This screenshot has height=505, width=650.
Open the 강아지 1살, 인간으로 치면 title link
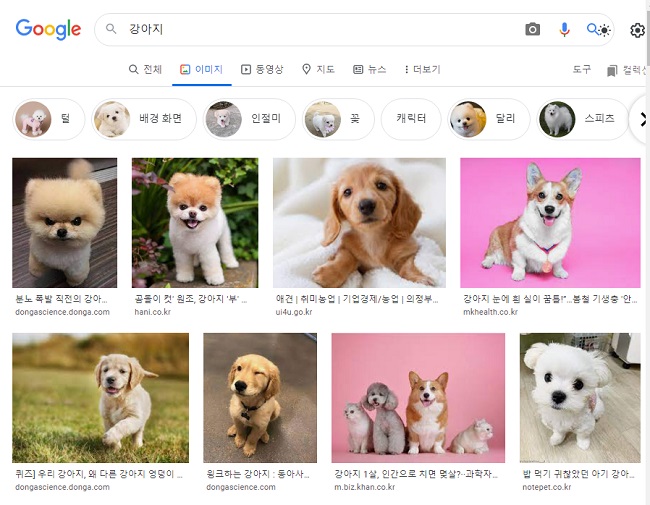pos(416,474)
